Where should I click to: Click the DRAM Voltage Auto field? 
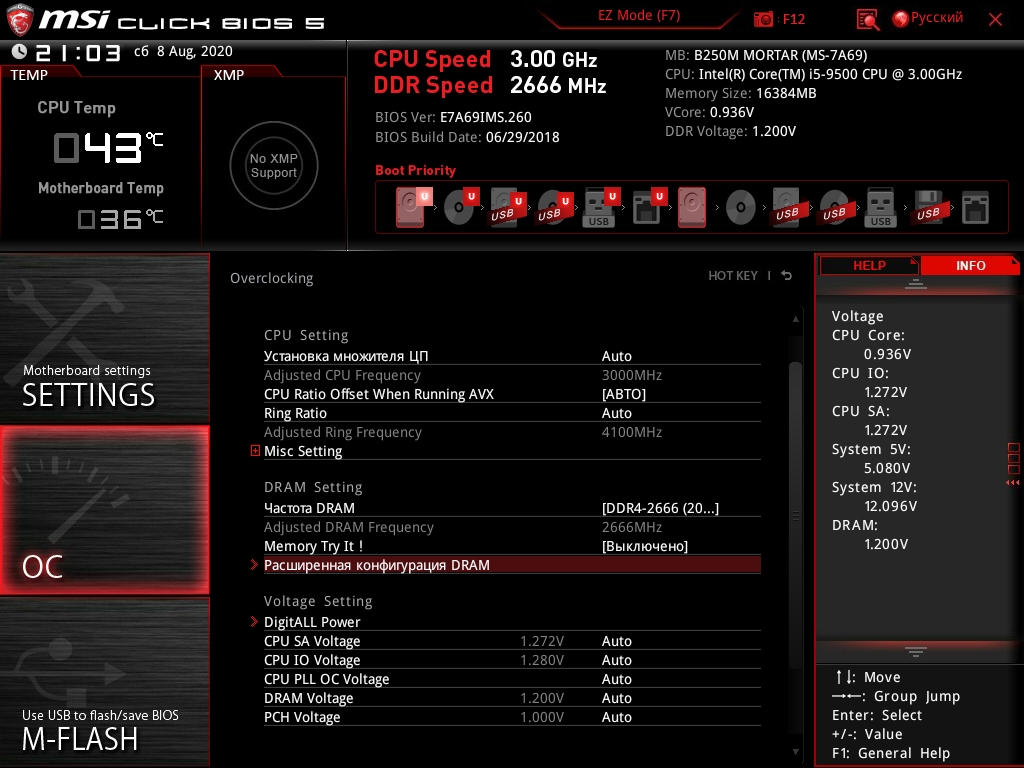click(x=616, y=697)
